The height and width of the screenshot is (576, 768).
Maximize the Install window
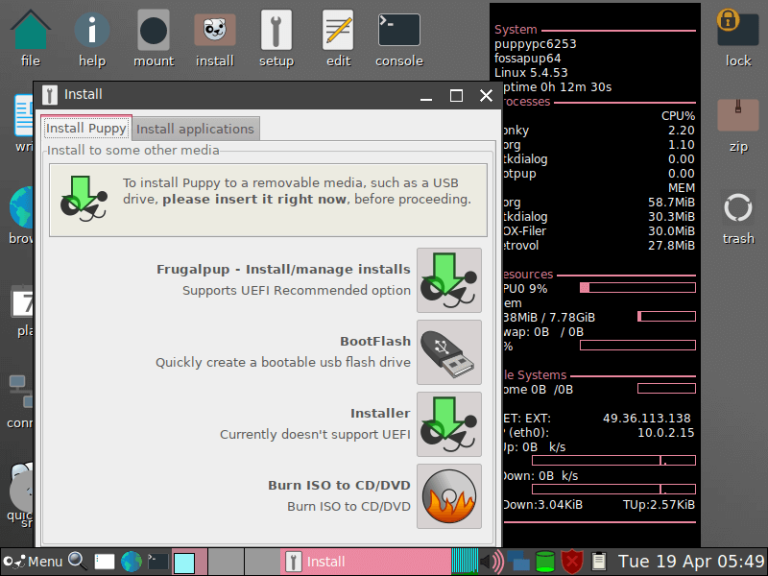(456, 96)
